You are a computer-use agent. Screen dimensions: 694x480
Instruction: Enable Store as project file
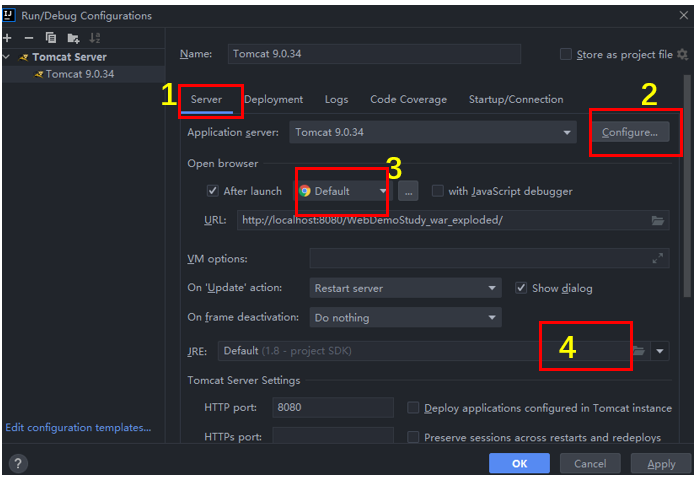click(x=566, y=54)
